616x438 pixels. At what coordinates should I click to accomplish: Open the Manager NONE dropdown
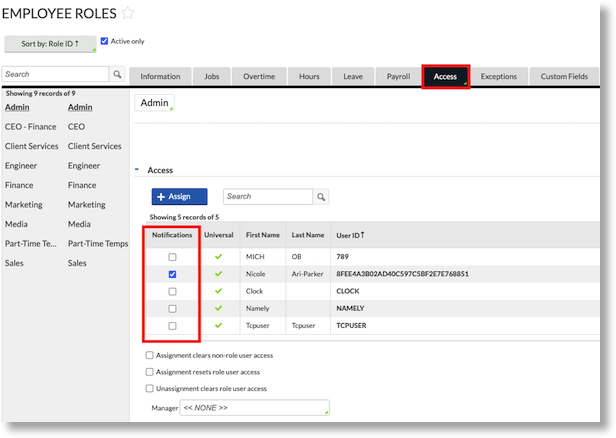[254, 408]
